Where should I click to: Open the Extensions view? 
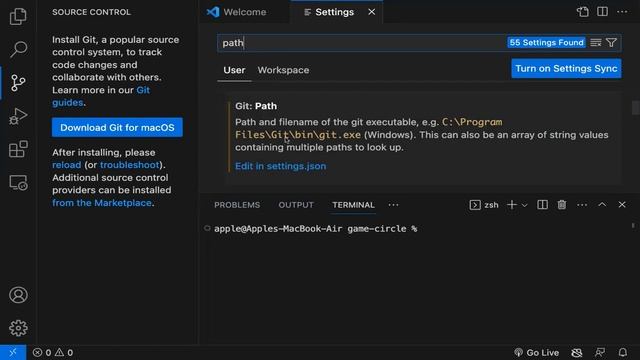click(18, 149)
